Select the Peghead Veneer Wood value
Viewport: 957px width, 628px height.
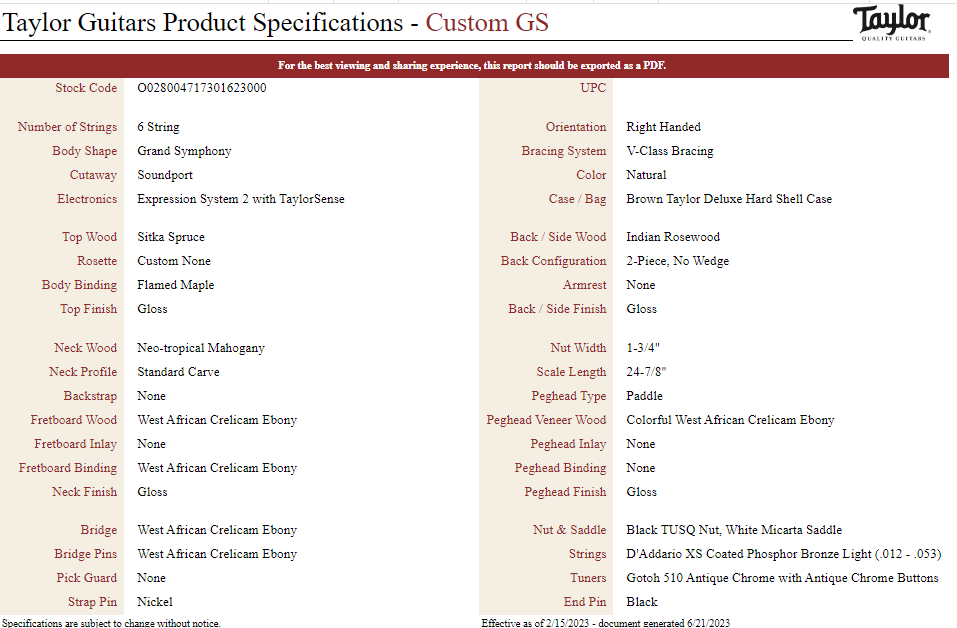point(730,420)
